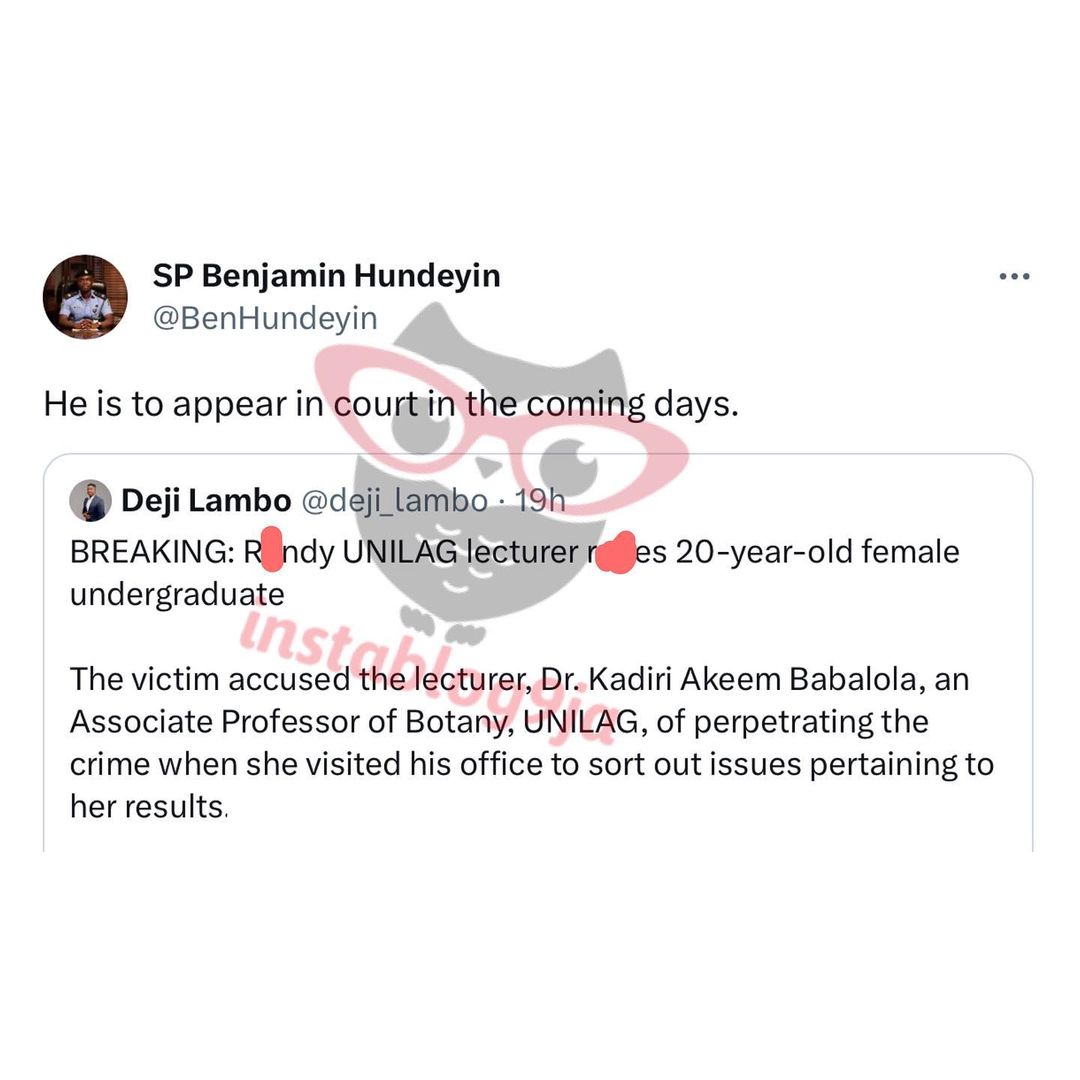Click 'her results' at end of quoted tweet

coord(147,807)
